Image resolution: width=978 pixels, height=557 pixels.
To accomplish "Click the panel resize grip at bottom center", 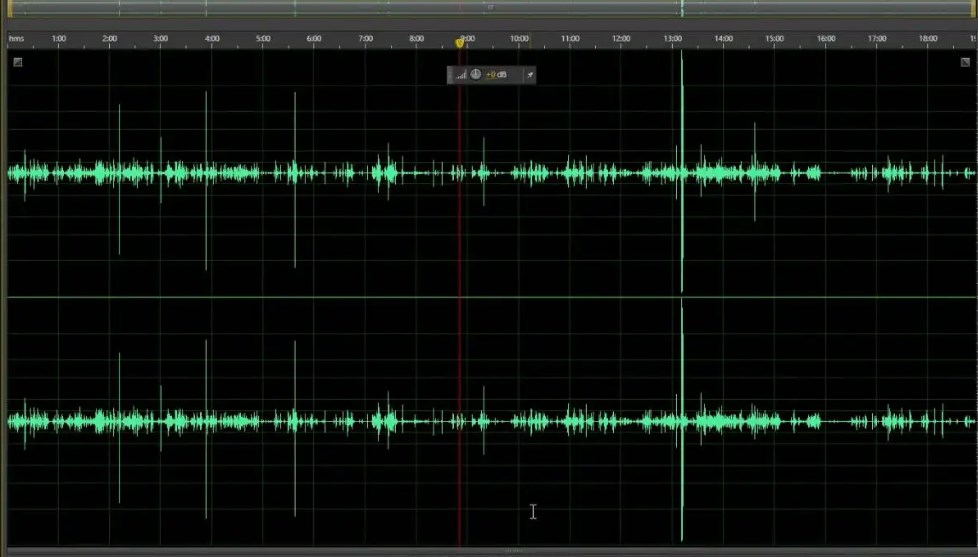I will point(514,551).
